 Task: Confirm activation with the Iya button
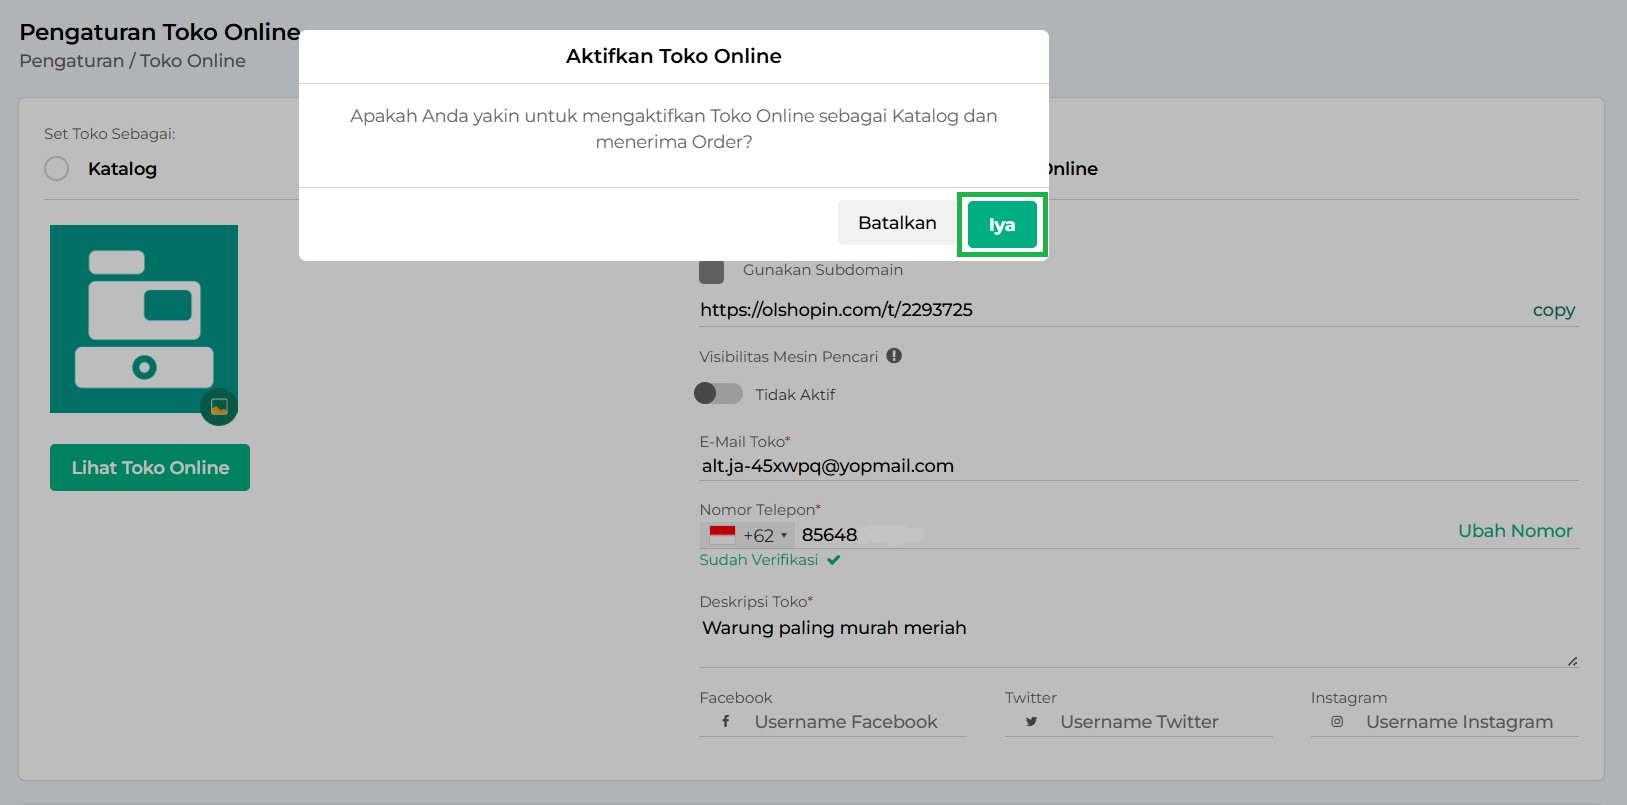(x=1001, y=225)
